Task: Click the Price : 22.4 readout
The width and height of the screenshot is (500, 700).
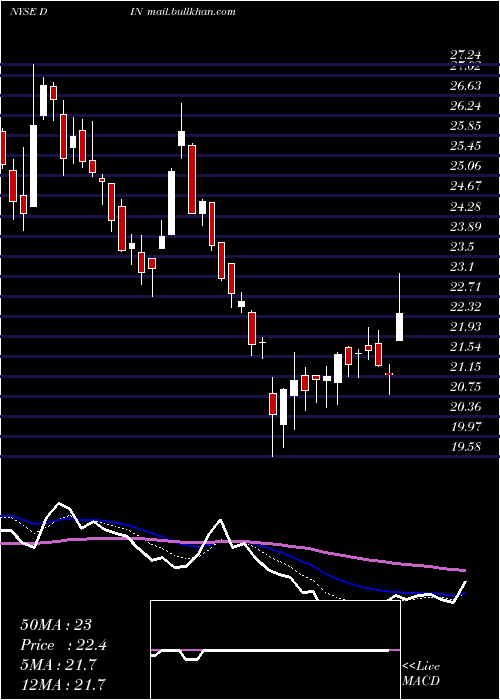Action: click(x=63, y=645)
